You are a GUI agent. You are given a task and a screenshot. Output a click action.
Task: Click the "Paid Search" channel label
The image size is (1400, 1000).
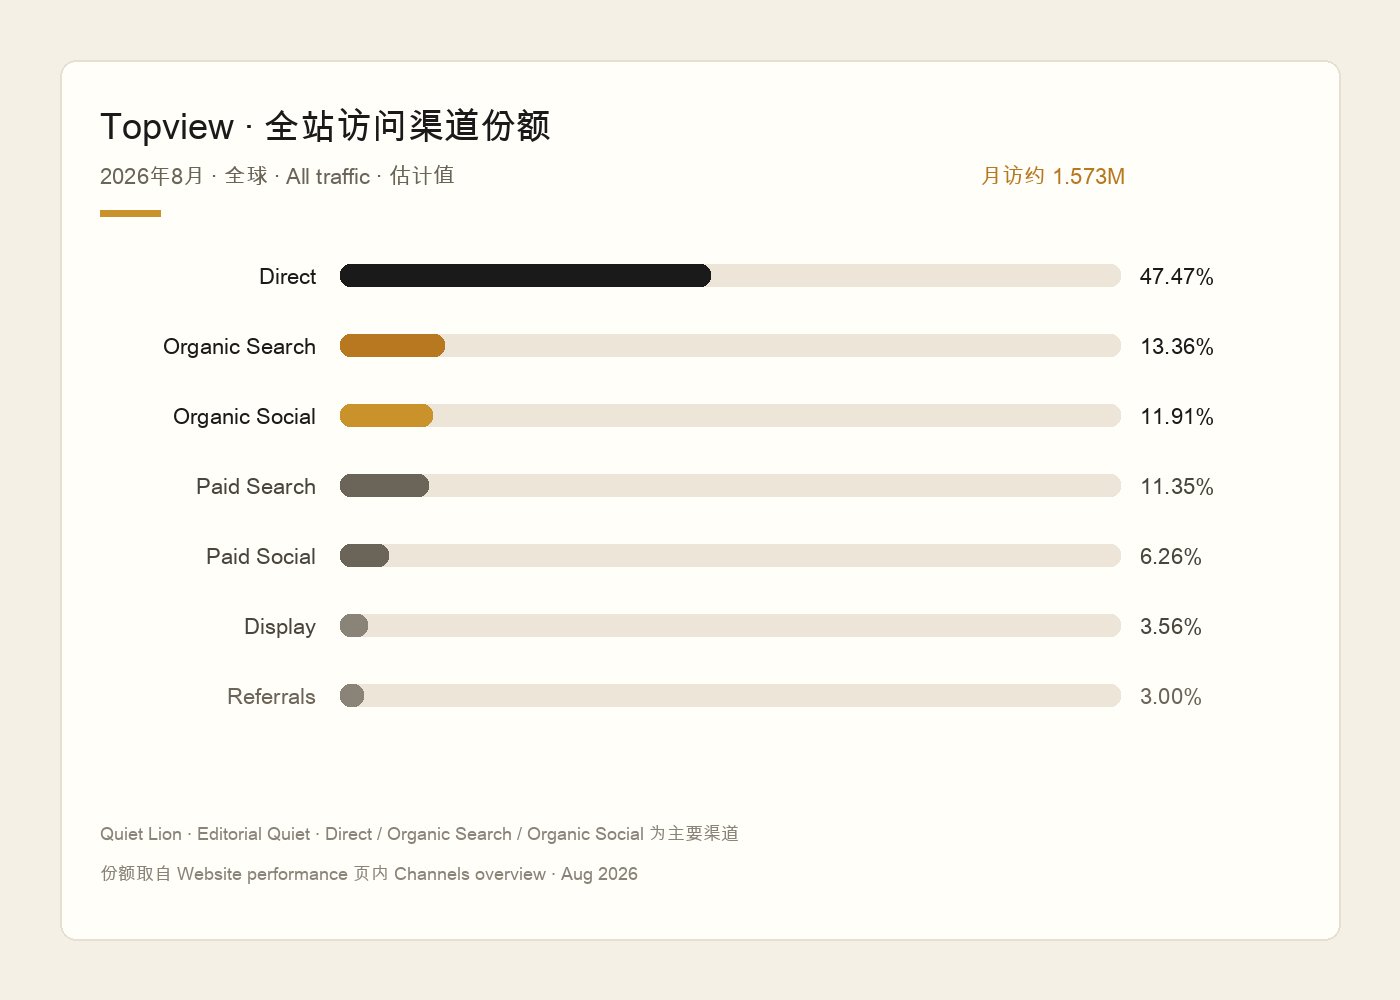click(x=256, y=486)
